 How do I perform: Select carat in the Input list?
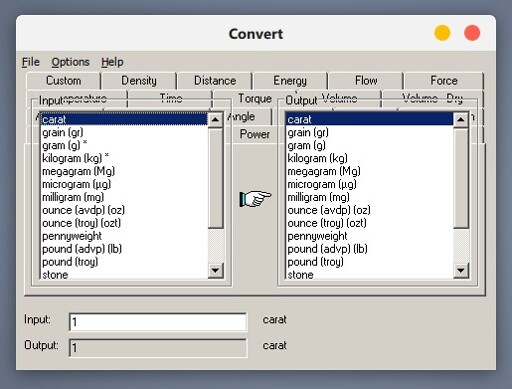[x=124, y=119]
